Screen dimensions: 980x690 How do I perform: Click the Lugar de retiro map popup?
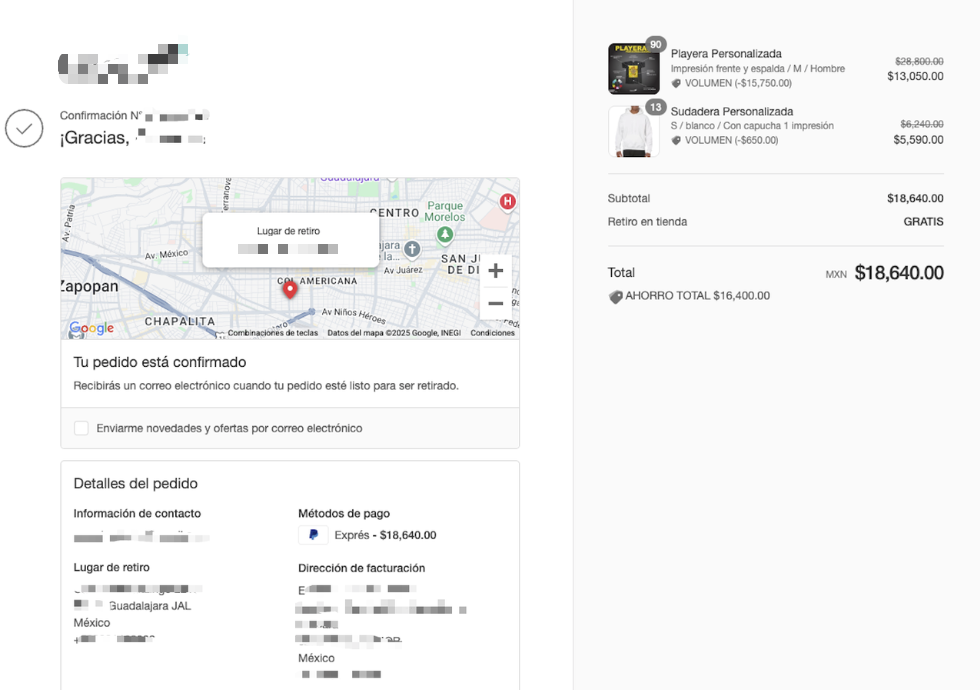[x=291, y=241]
